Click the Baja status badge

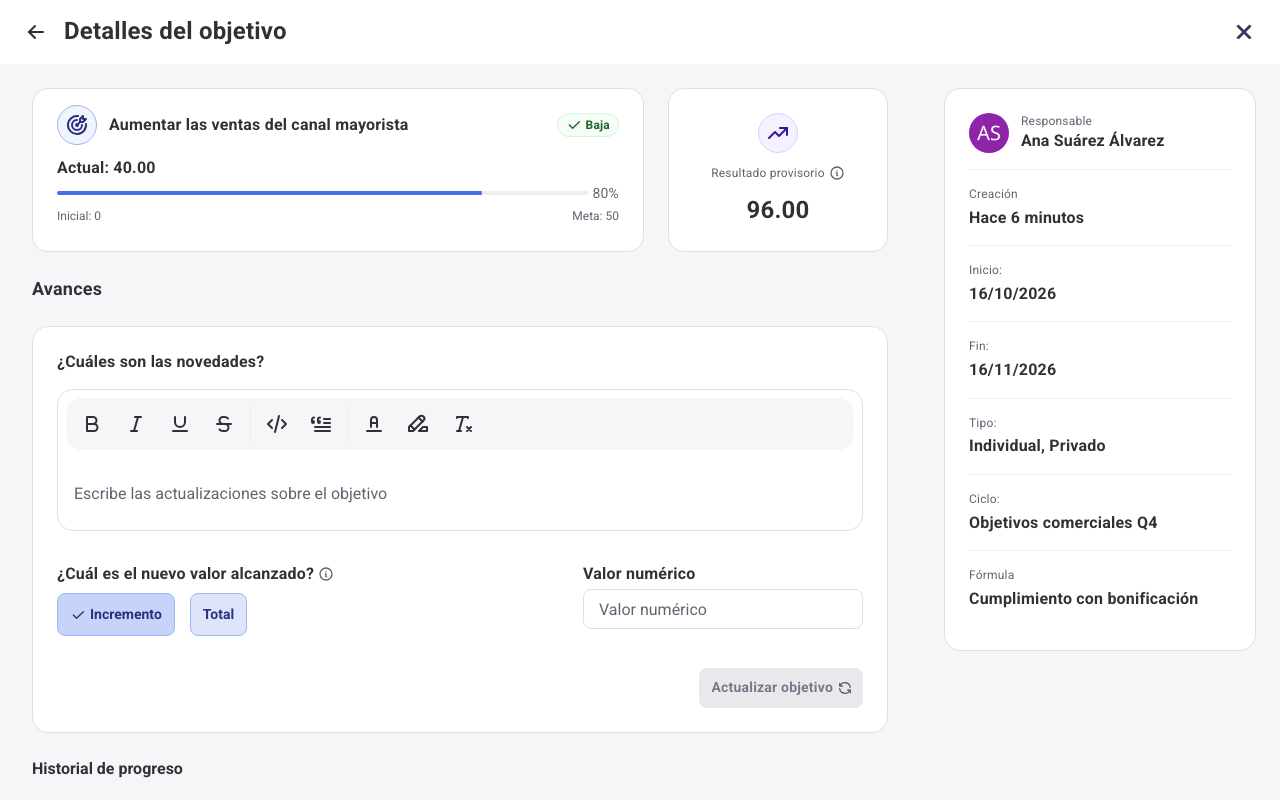pyautogui.click(x=588, y=125)
